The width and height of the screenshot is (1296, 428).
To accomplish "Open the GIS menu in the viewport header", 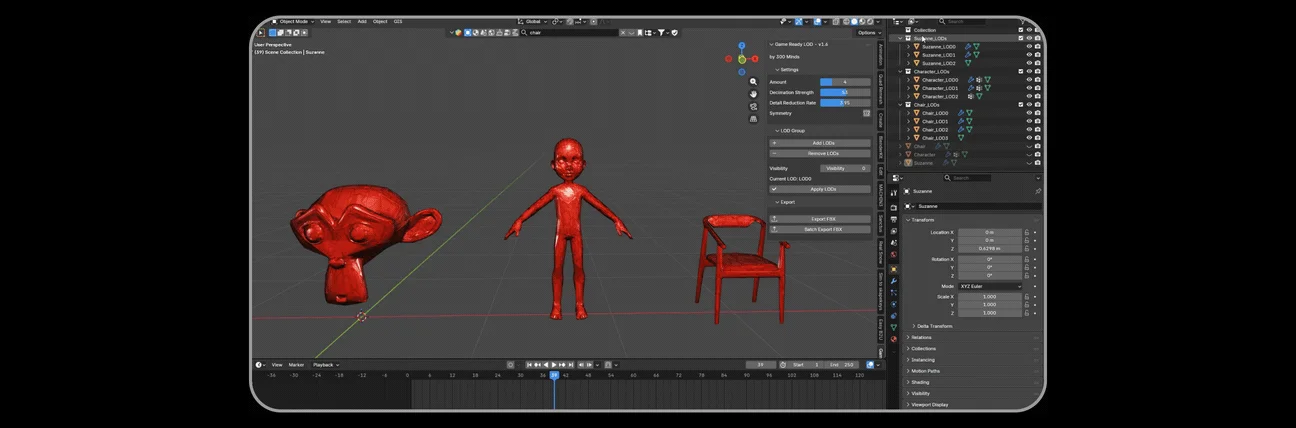I will [x=398, y=21].
